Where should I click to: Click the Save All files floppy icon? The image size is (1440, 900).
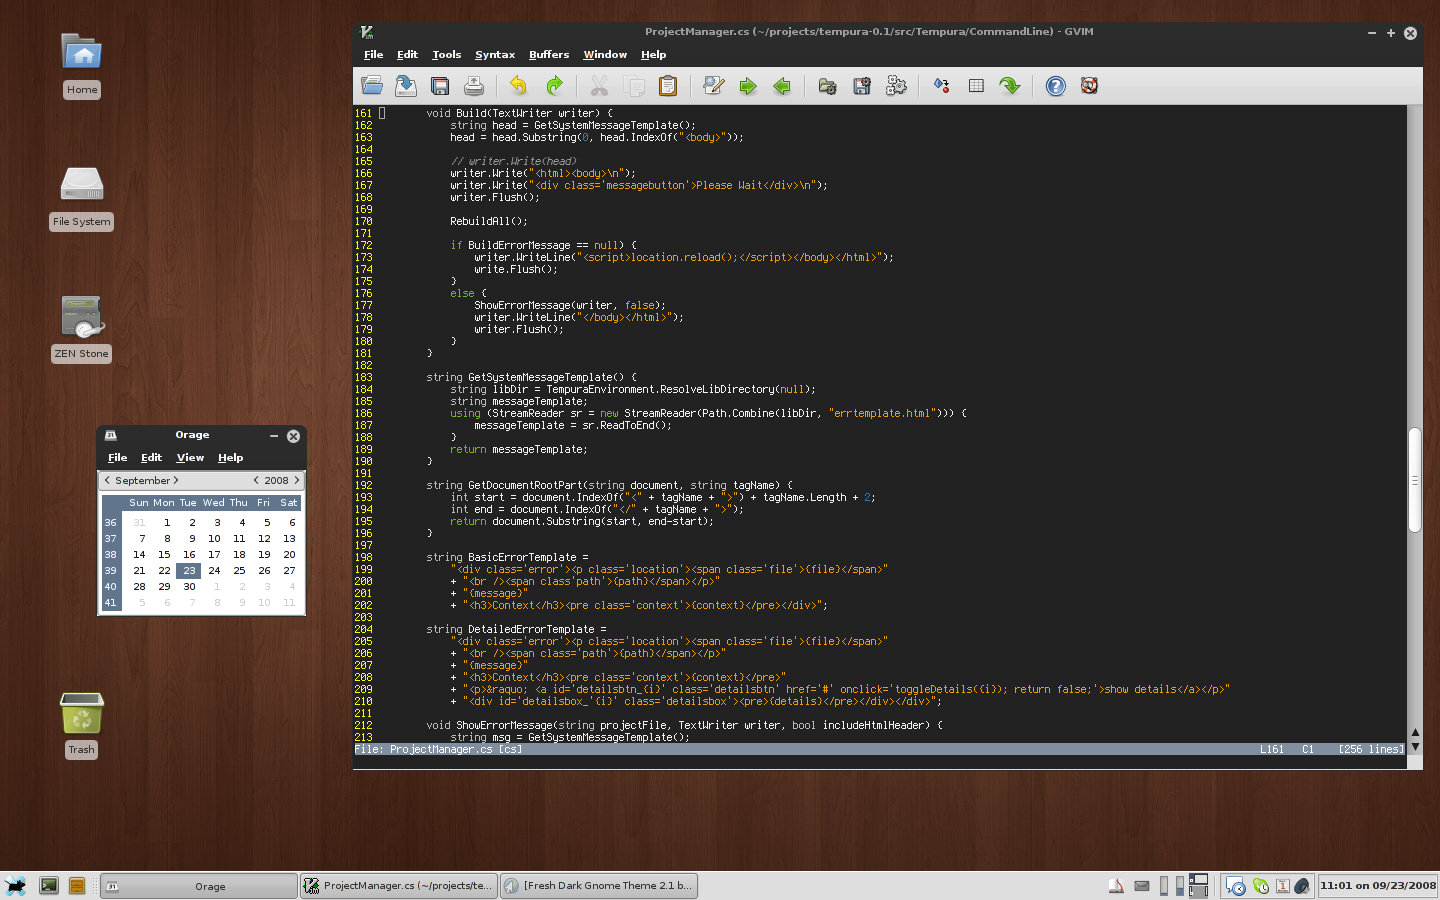pyautogui.click(x=440, y=86)
